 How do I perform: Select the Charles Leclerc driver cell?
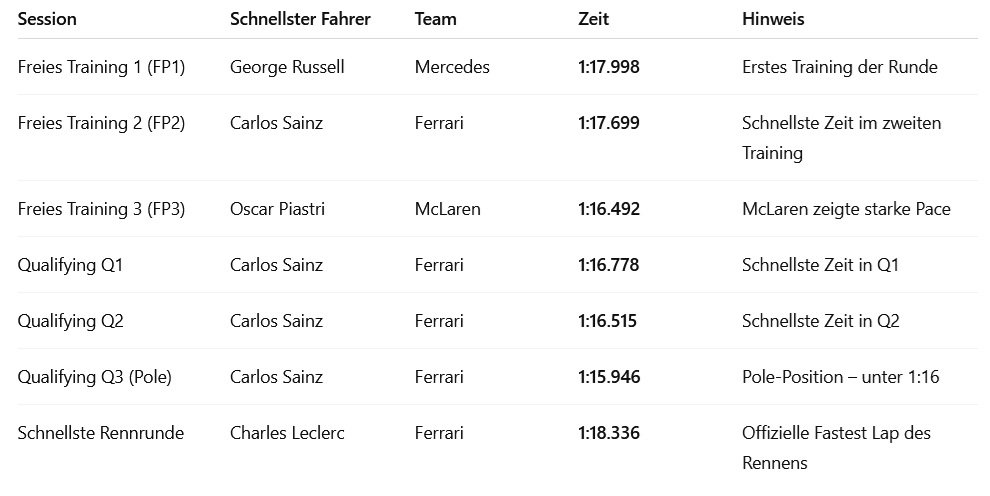283,433
